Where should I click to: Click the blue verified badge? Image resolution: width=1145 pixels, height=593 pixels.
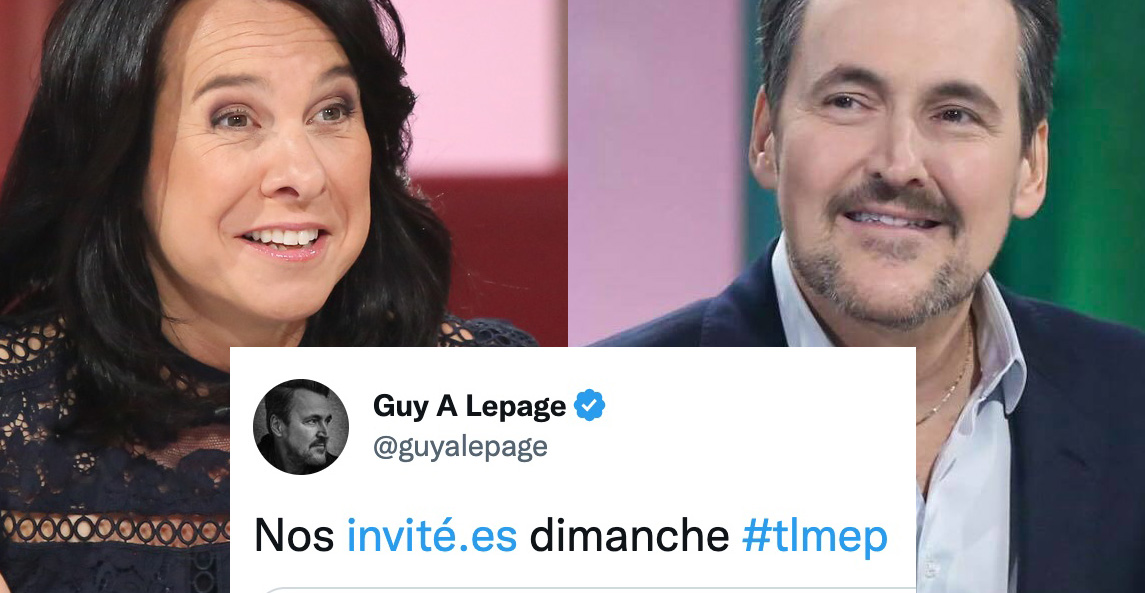pos(589,405)
